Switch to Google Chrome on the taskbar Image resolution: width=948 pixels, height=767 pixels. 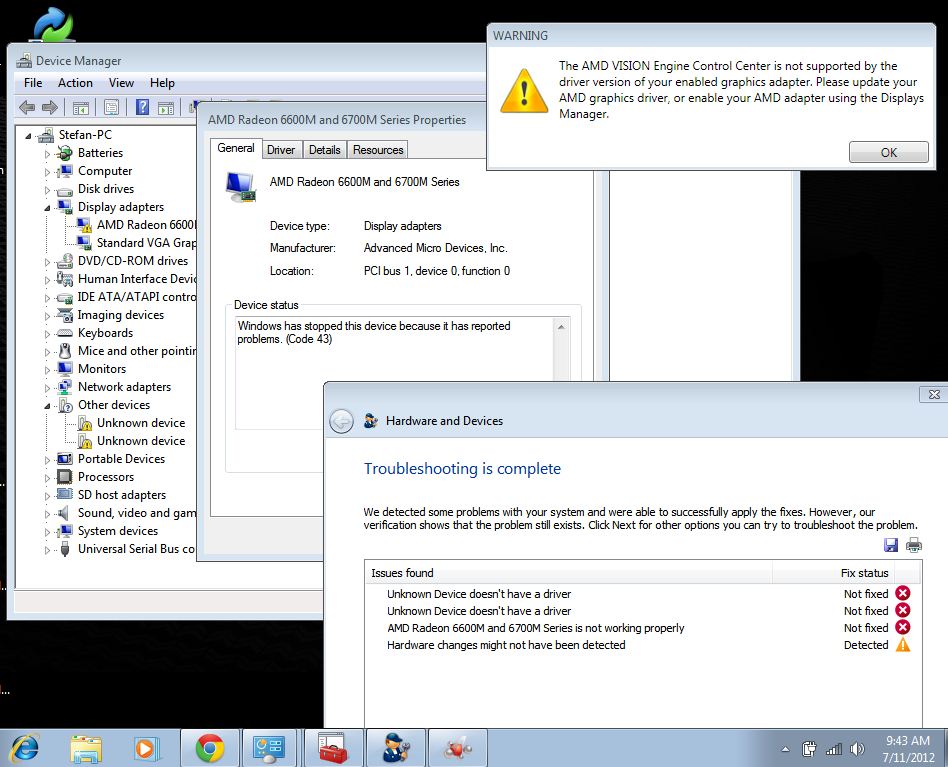pos(210,748)
